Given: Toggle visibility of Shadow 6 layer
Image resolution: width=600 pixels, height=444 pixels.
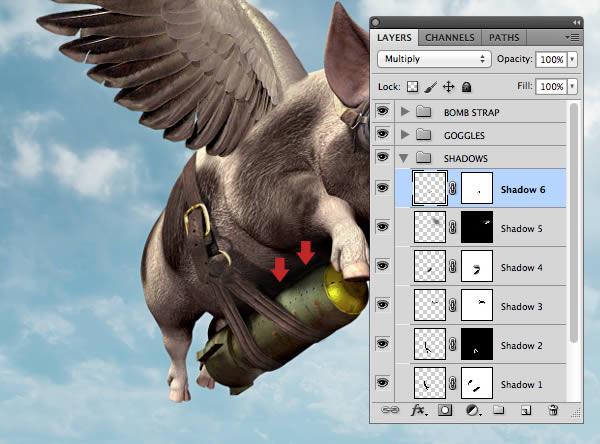Looking at the screenshot, I should pyautogui.click(x=382, y=188).
